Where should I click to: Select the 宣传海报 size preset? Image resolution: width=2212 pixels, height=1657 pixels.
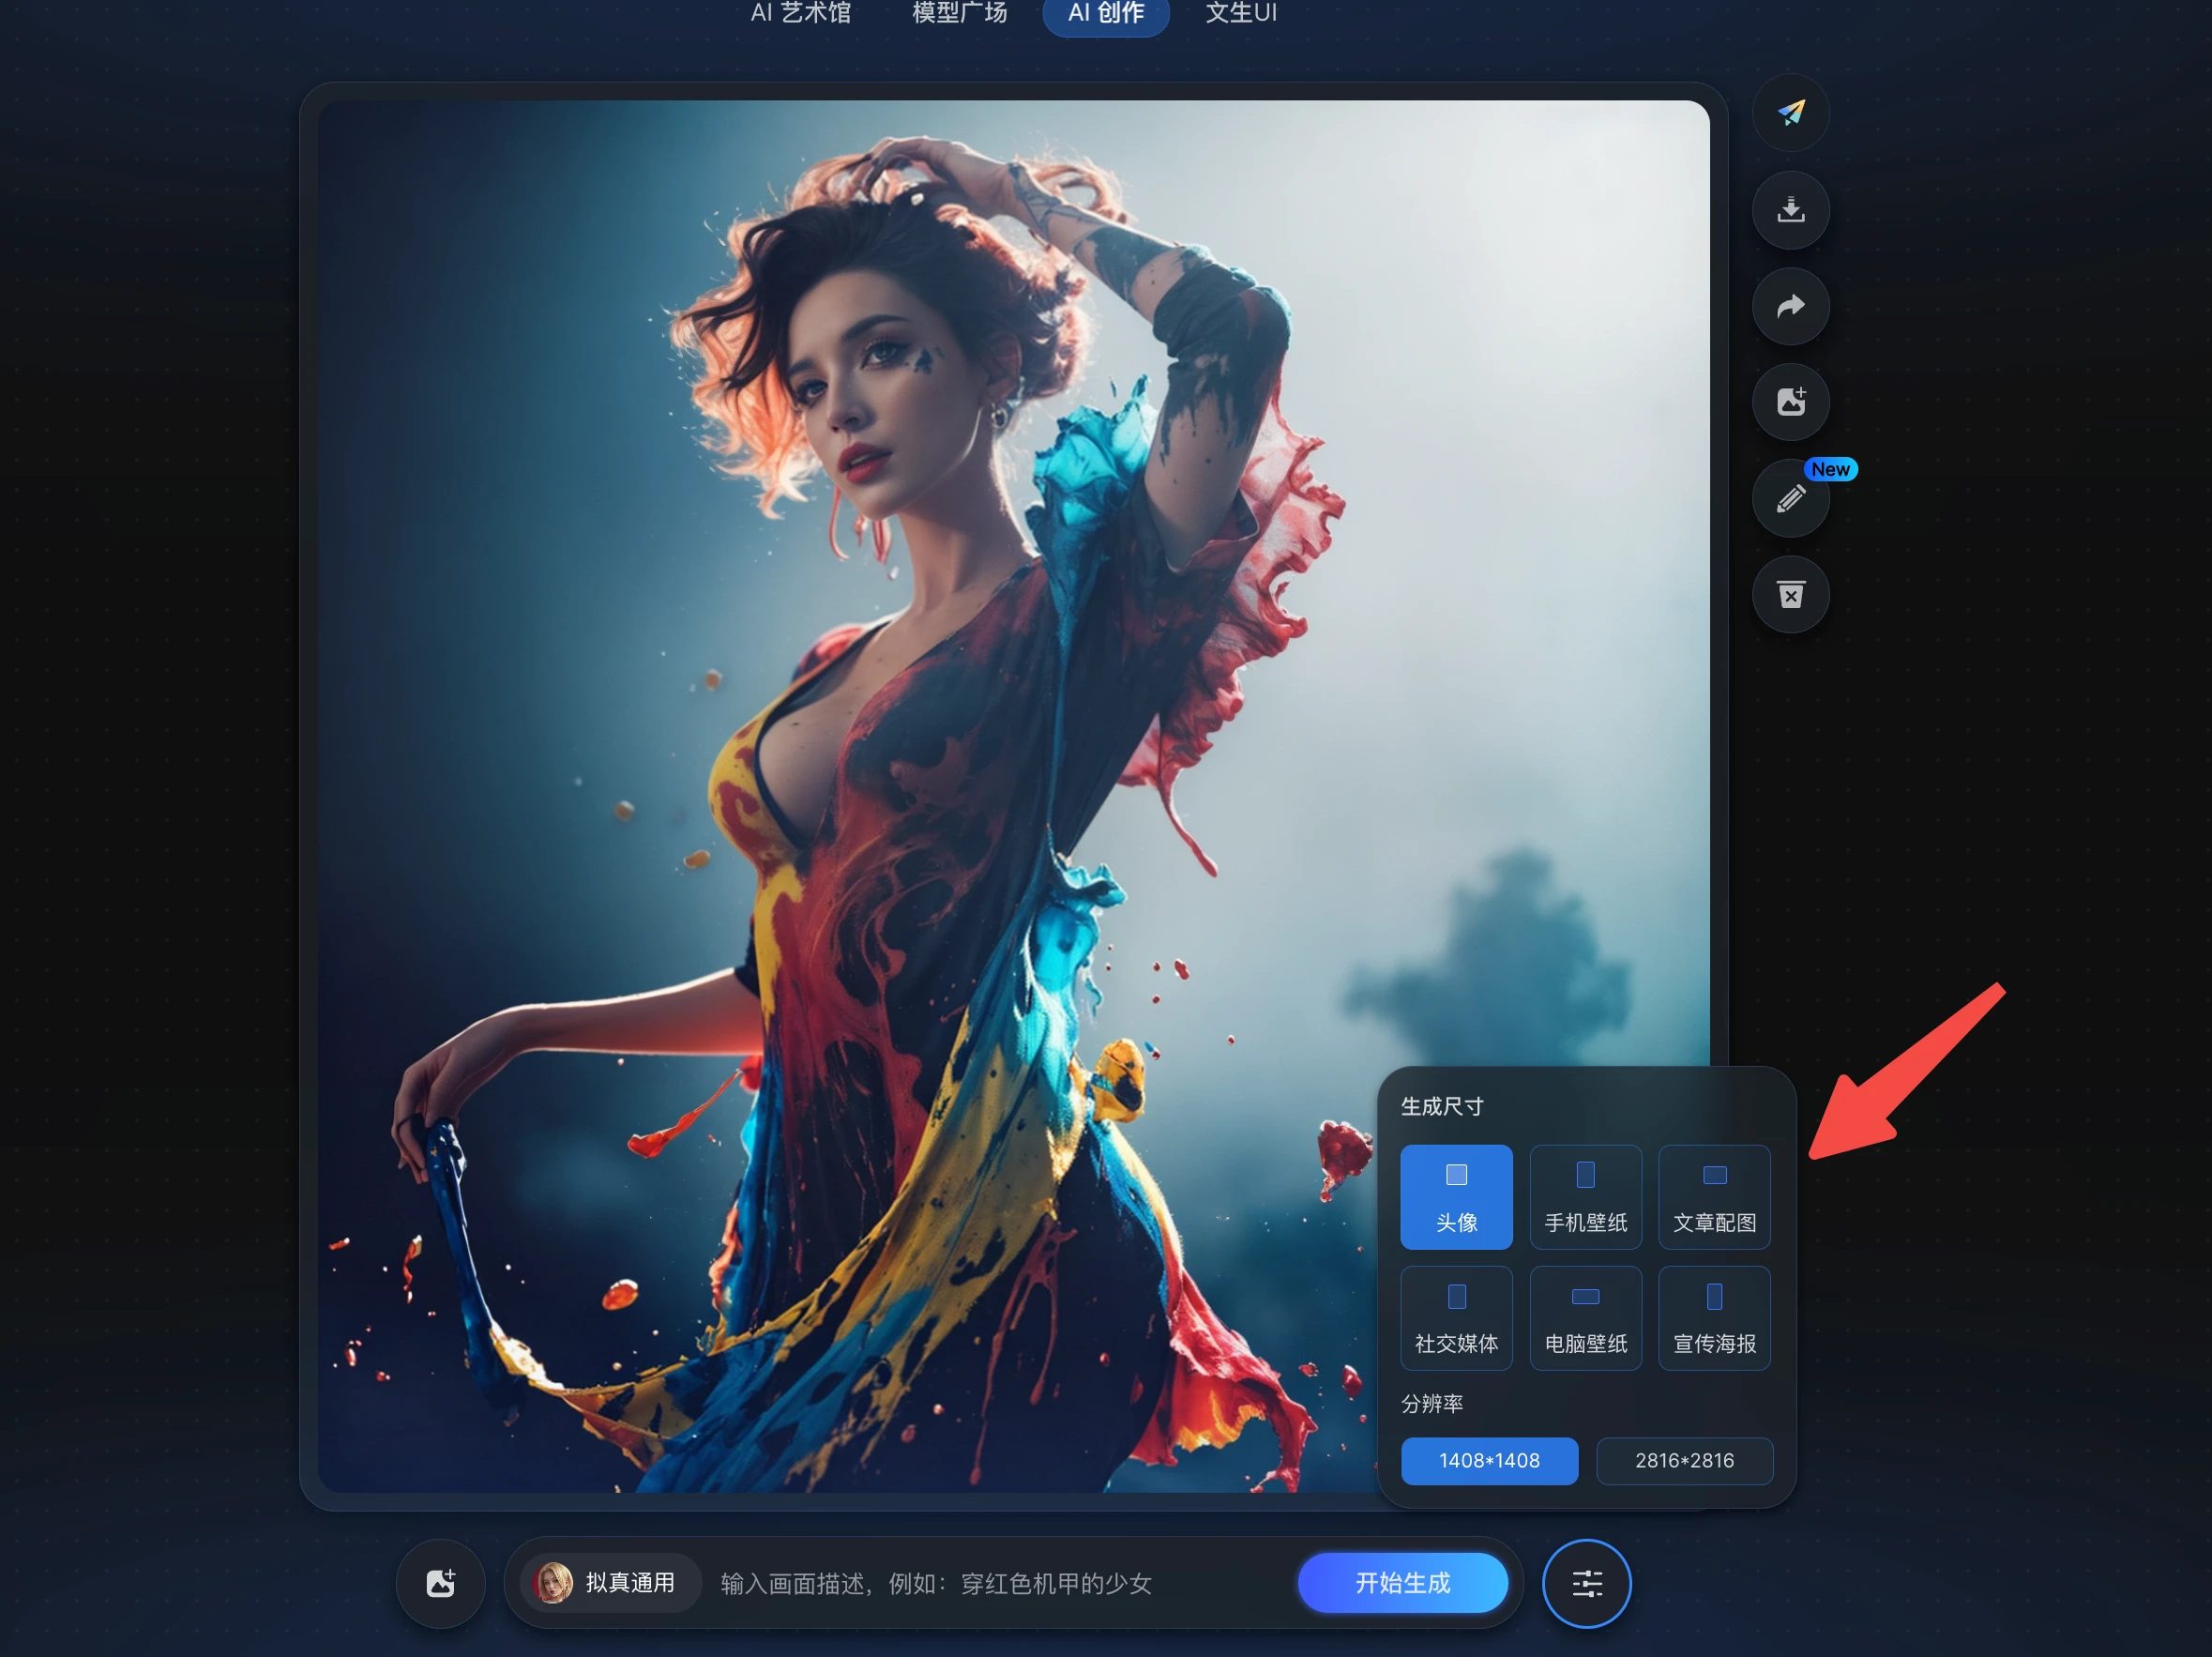pos(1714,1317)
